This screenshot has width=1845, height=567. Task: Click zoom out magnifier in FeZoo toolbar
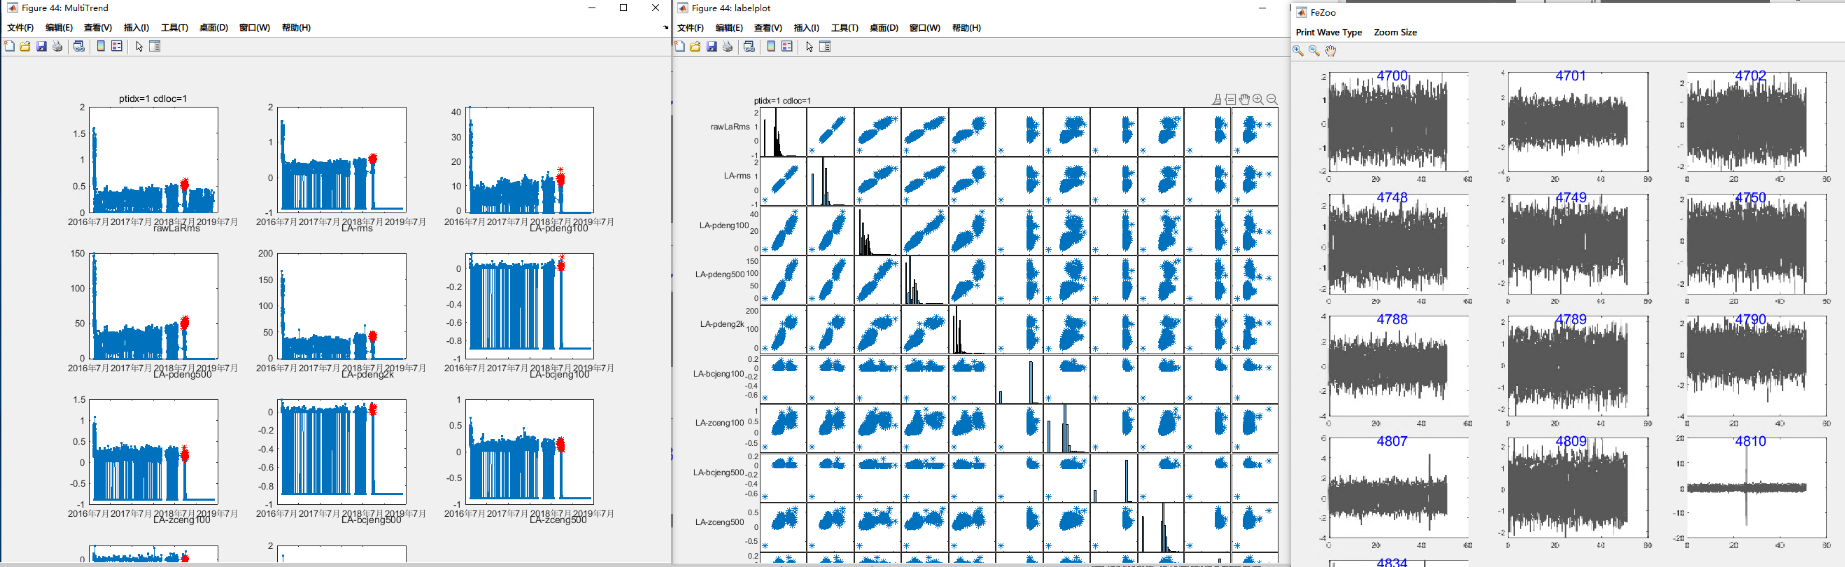[x=1314, y=50]
